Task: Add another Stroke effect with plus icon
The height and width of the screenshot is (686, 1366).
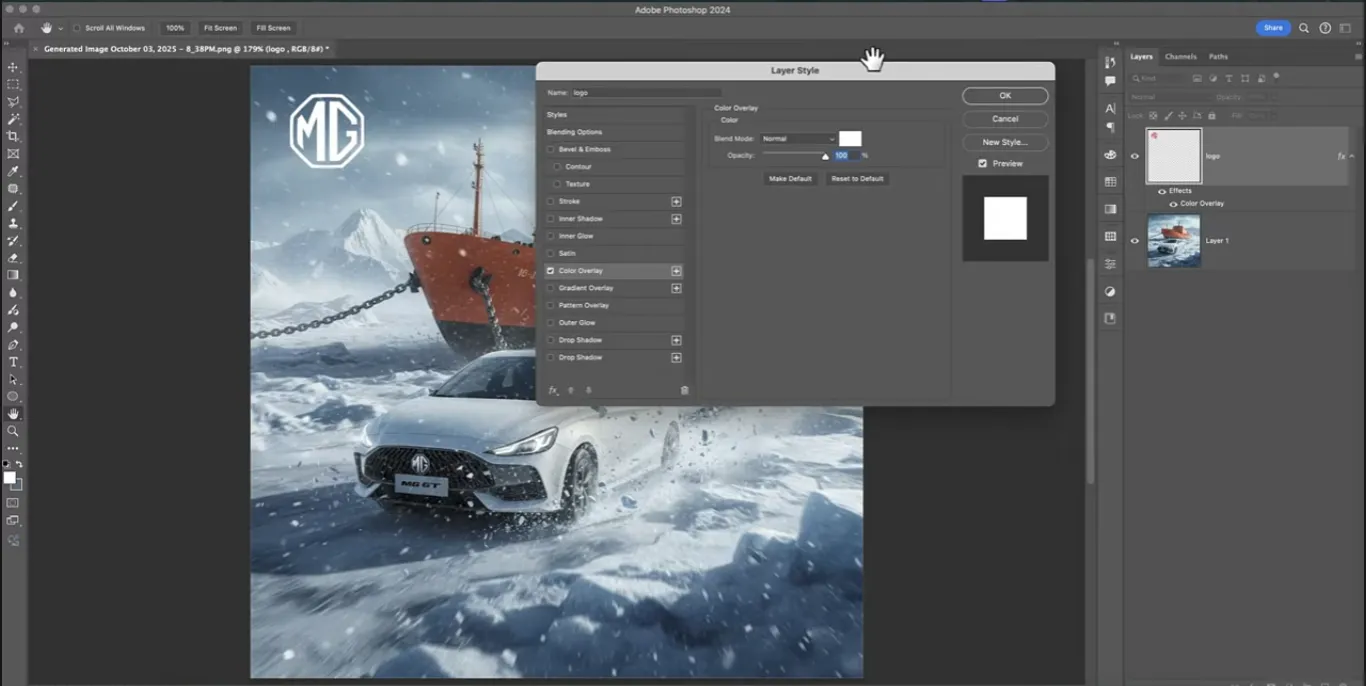Action: (x=676, y=201)
